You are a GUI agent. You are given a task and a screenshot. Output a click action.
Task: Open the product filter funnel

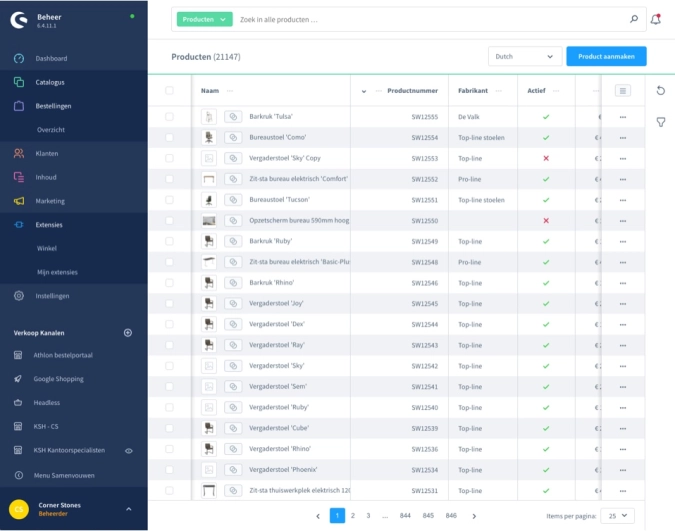(661, 122)
